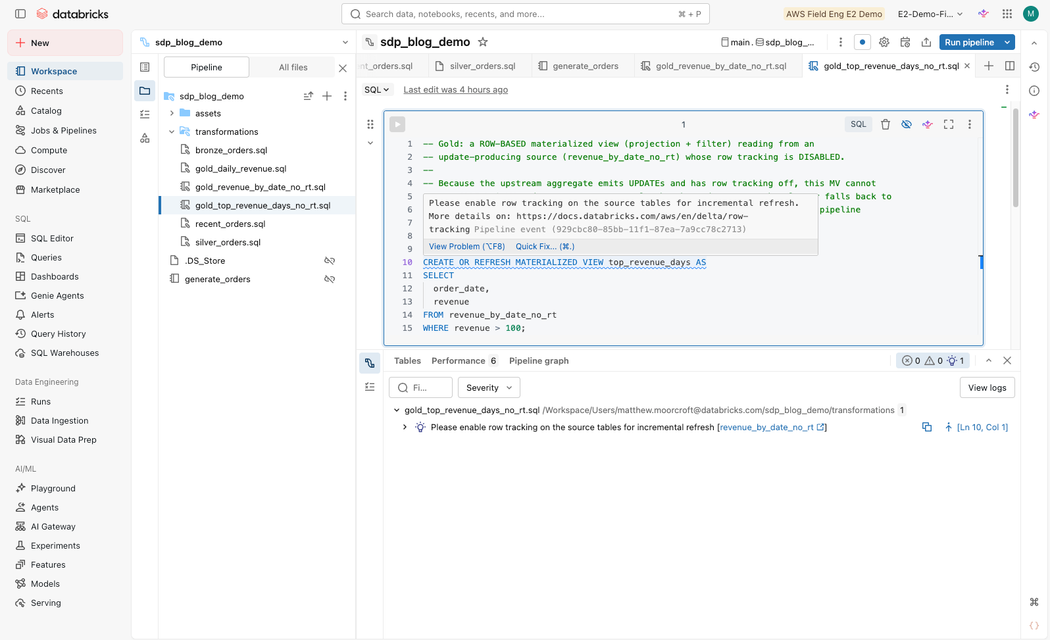The image size is (1050, 640).
Task: Open pipeline settings gear icon
Action: 884,42
